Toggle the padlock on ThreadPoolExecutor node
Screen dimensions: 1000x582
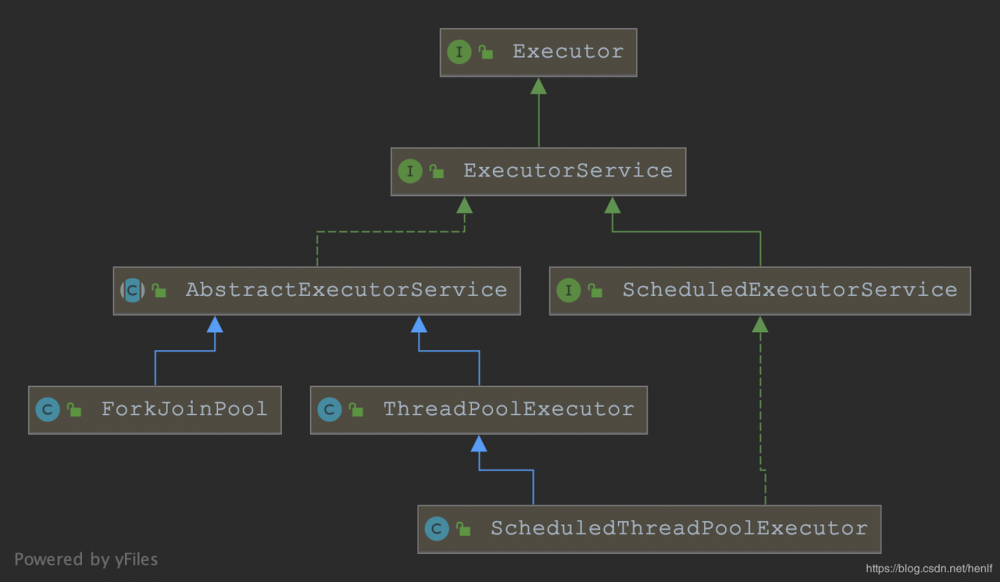pyautogui.click(x=355, y=409)
